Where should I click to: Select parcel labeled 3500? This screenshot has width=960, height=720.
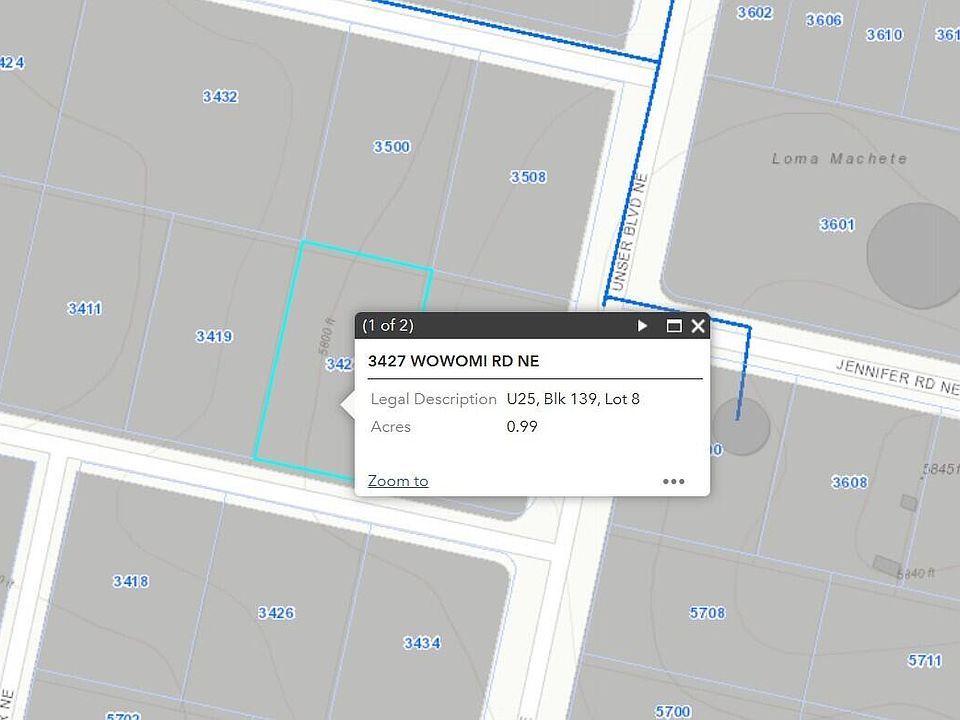point(392,147)
